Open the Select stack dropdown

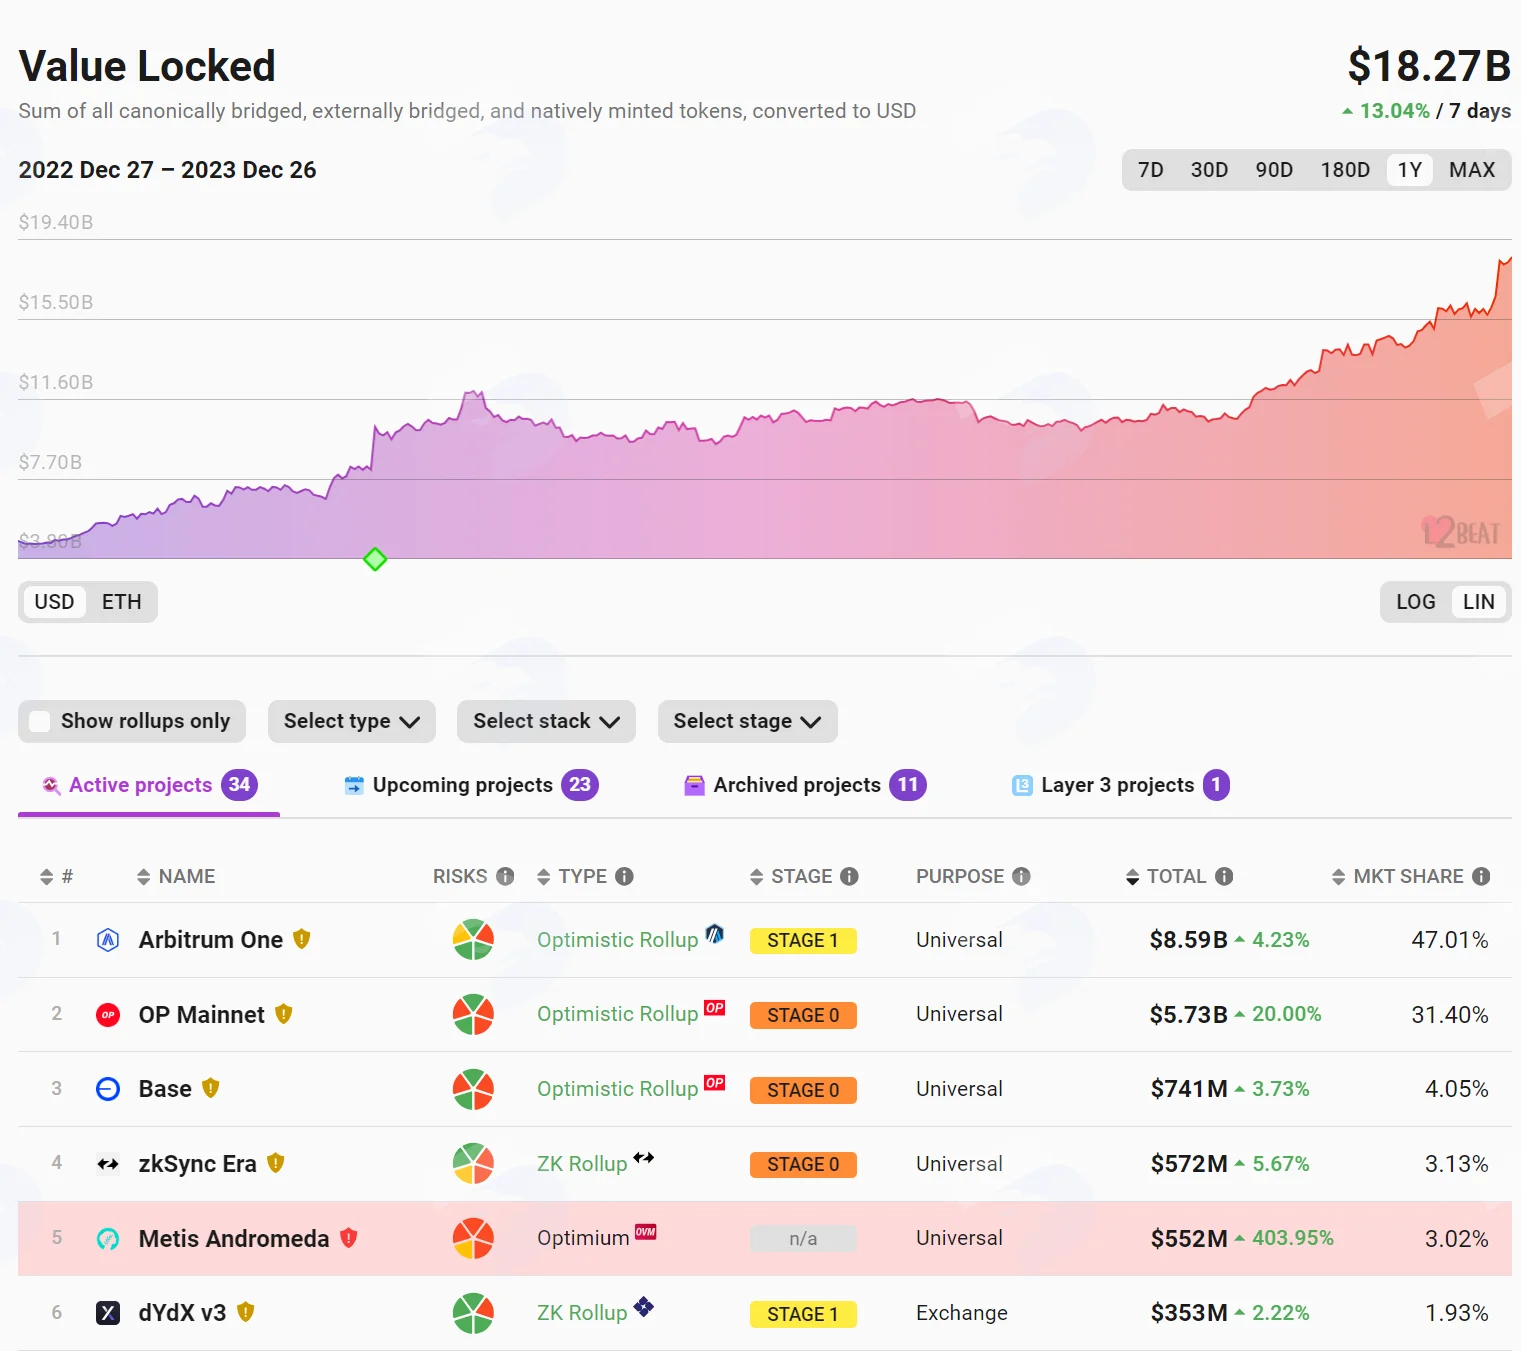tap(546, 721)
